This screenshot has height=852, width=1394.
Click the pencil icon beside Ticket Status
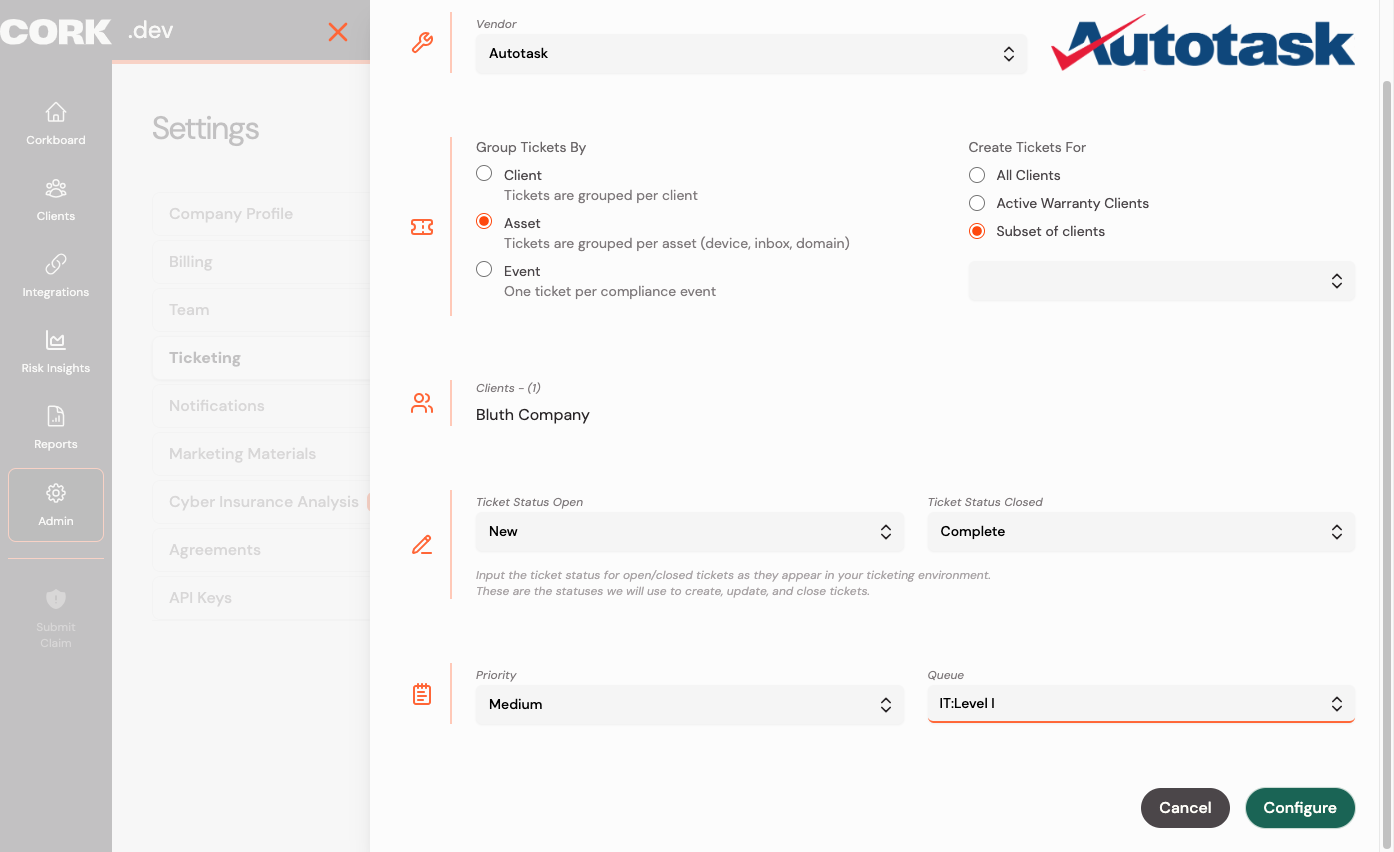point(422,546)
